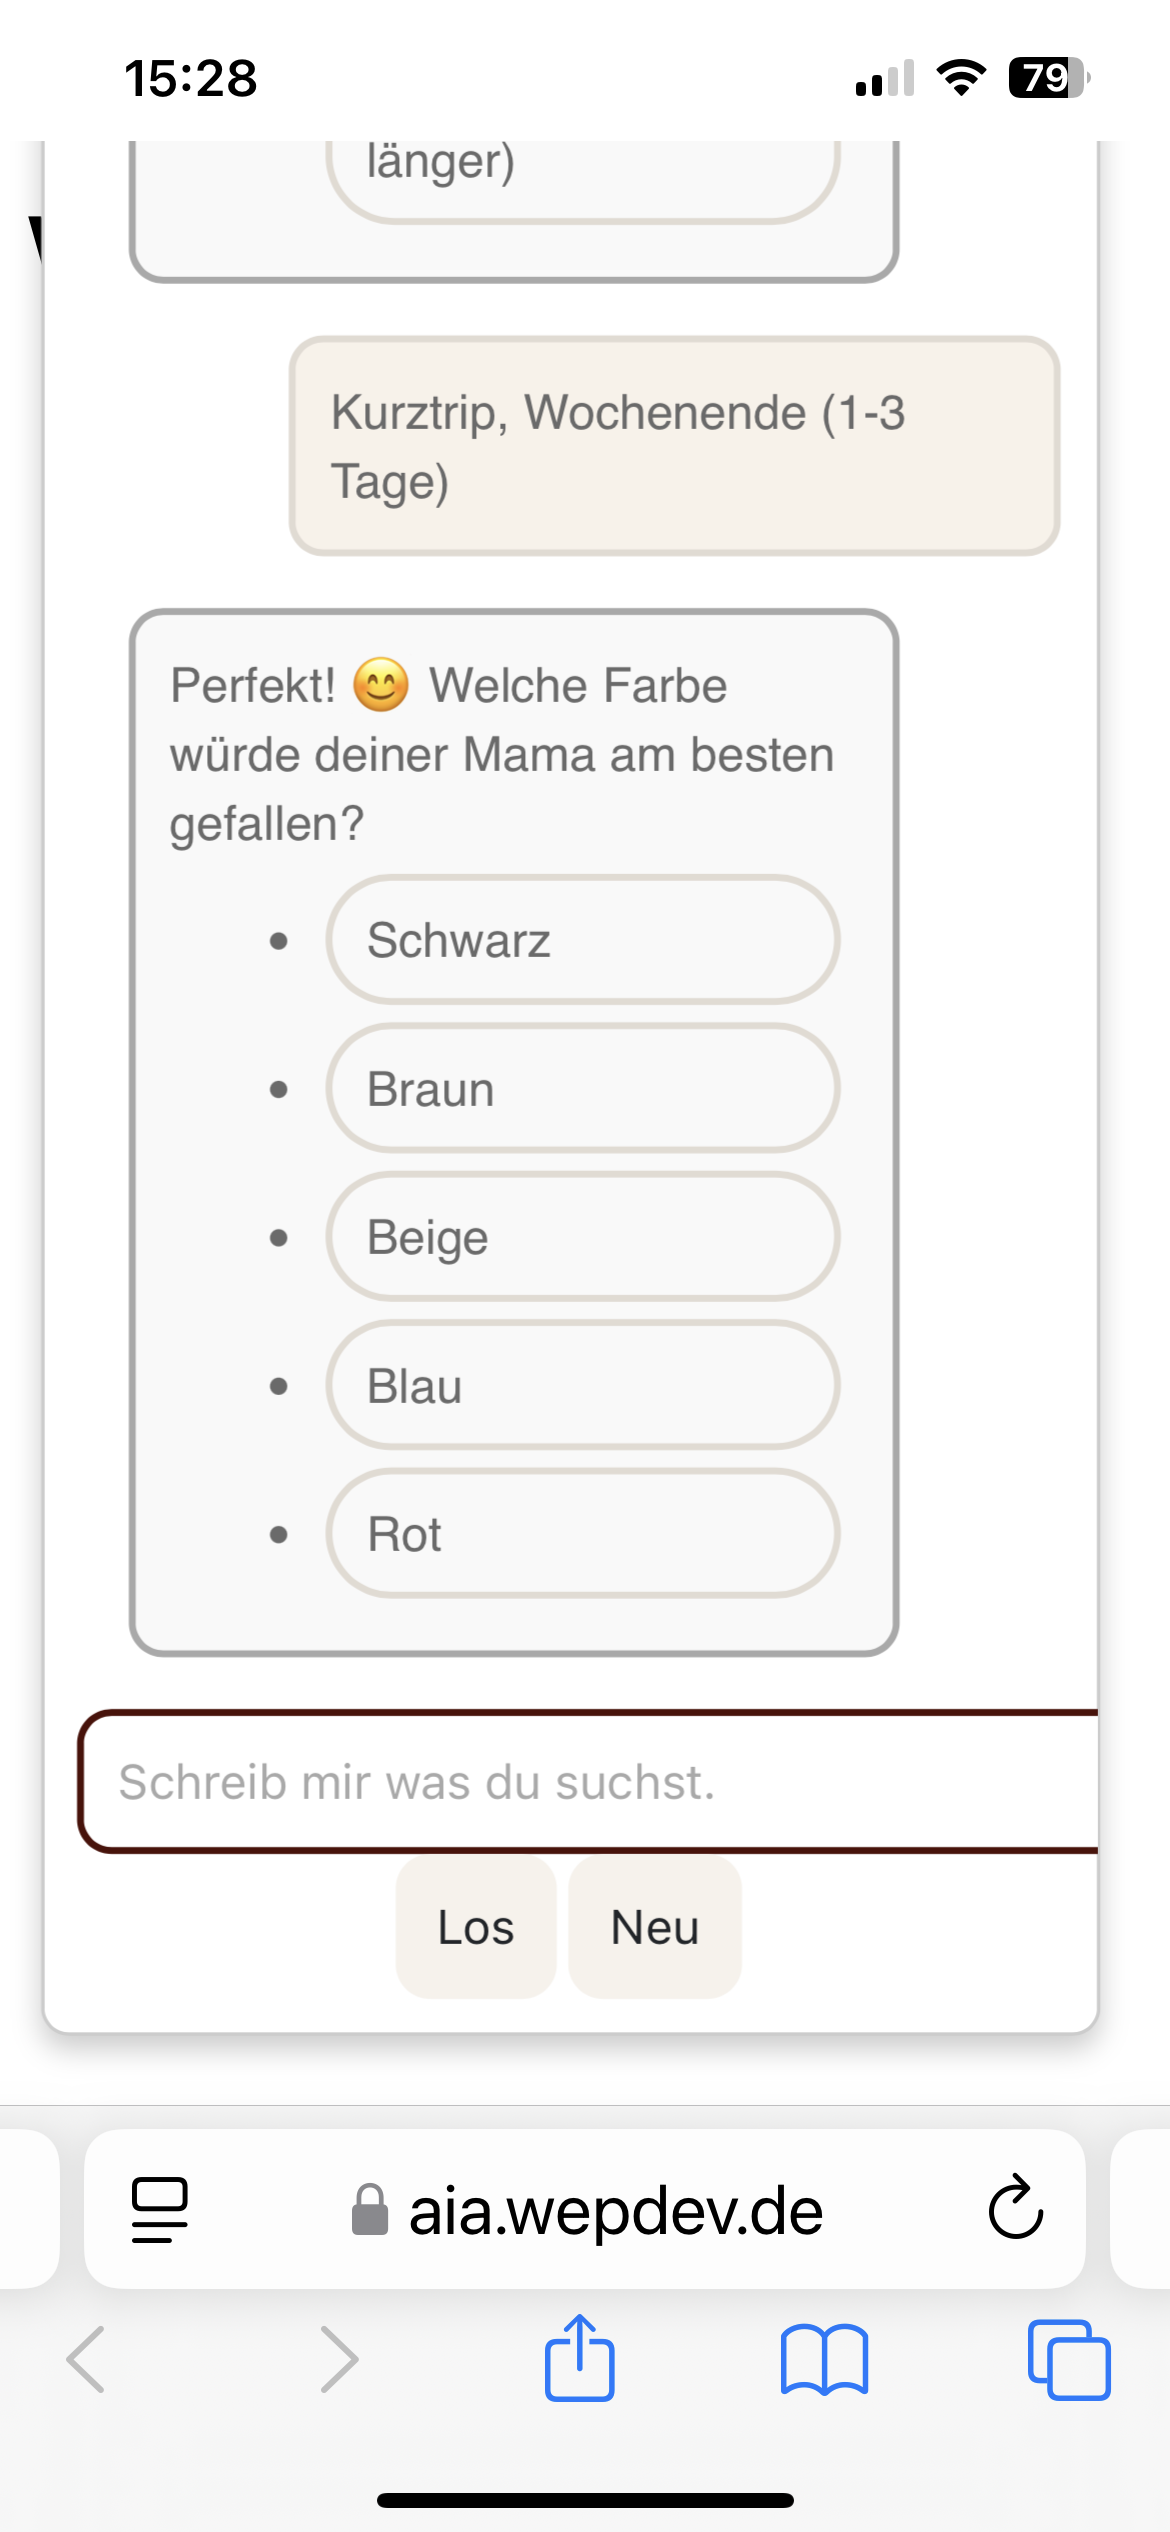This screenshot has height=2532, width=1170.
Task: Start a new chat with Neu
Action: pyautogui.click(x=655, y=1927)
